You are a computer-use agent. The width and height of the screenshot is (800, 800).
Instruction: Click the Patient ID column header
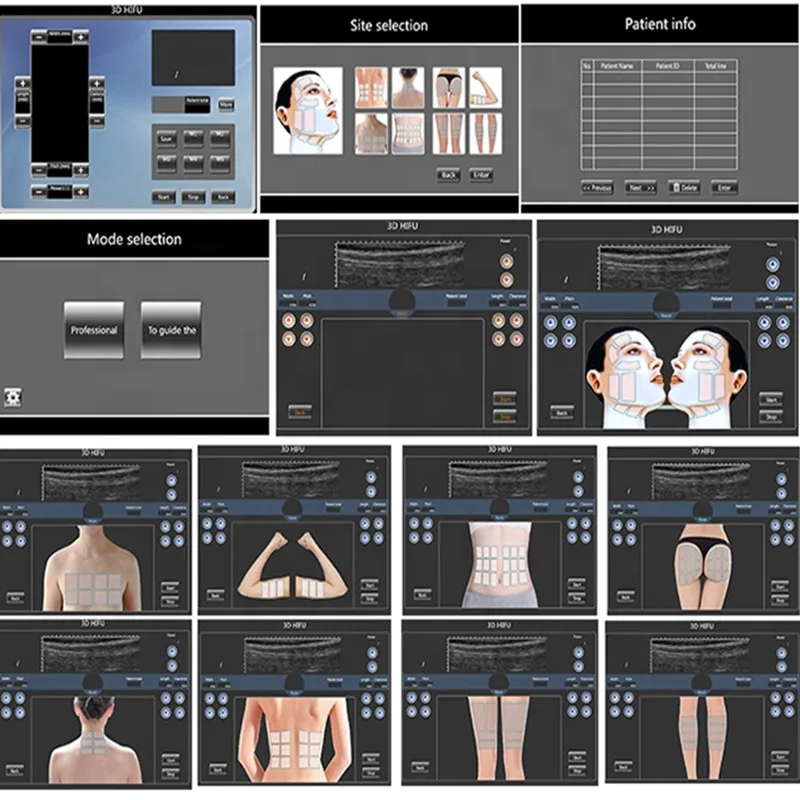667,66
